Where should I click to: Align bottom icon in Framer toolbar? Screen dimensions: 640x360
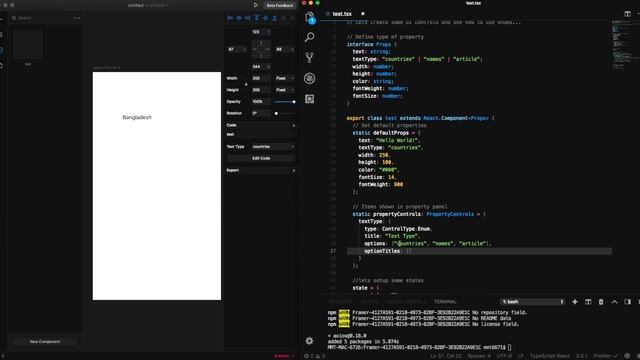click(275, 18)
